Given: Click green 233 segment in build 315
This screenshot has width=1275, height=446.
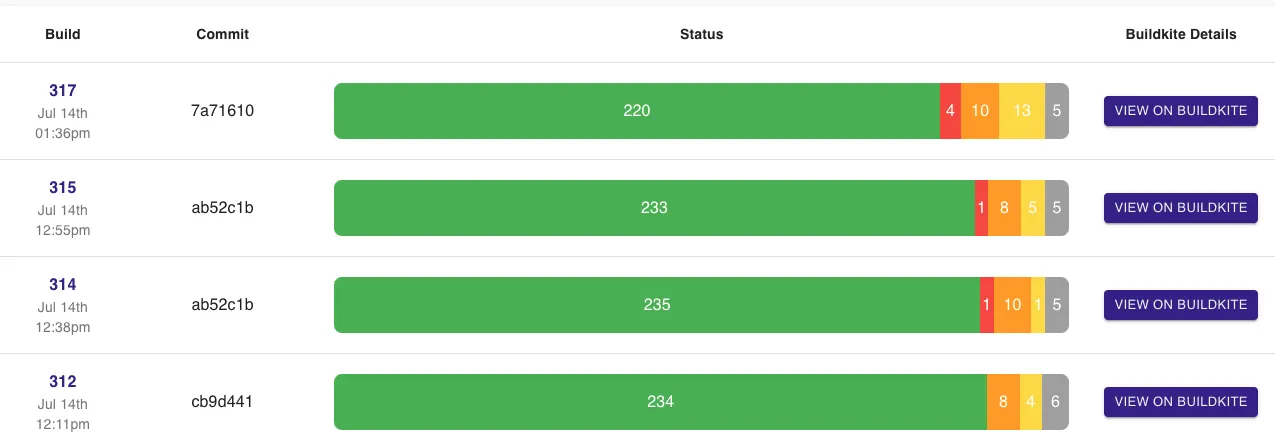Looking at the screenshot, I should (x=654, y=208).
